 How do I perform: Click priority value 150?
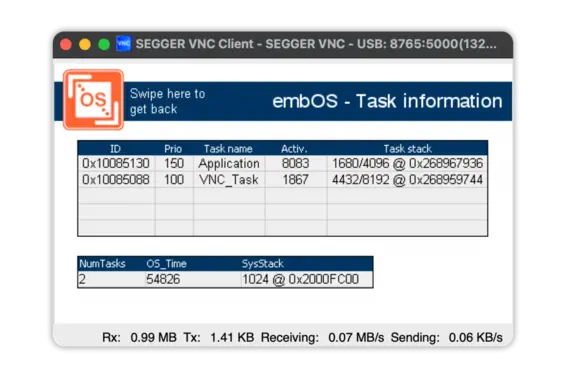tap(174, 164)
